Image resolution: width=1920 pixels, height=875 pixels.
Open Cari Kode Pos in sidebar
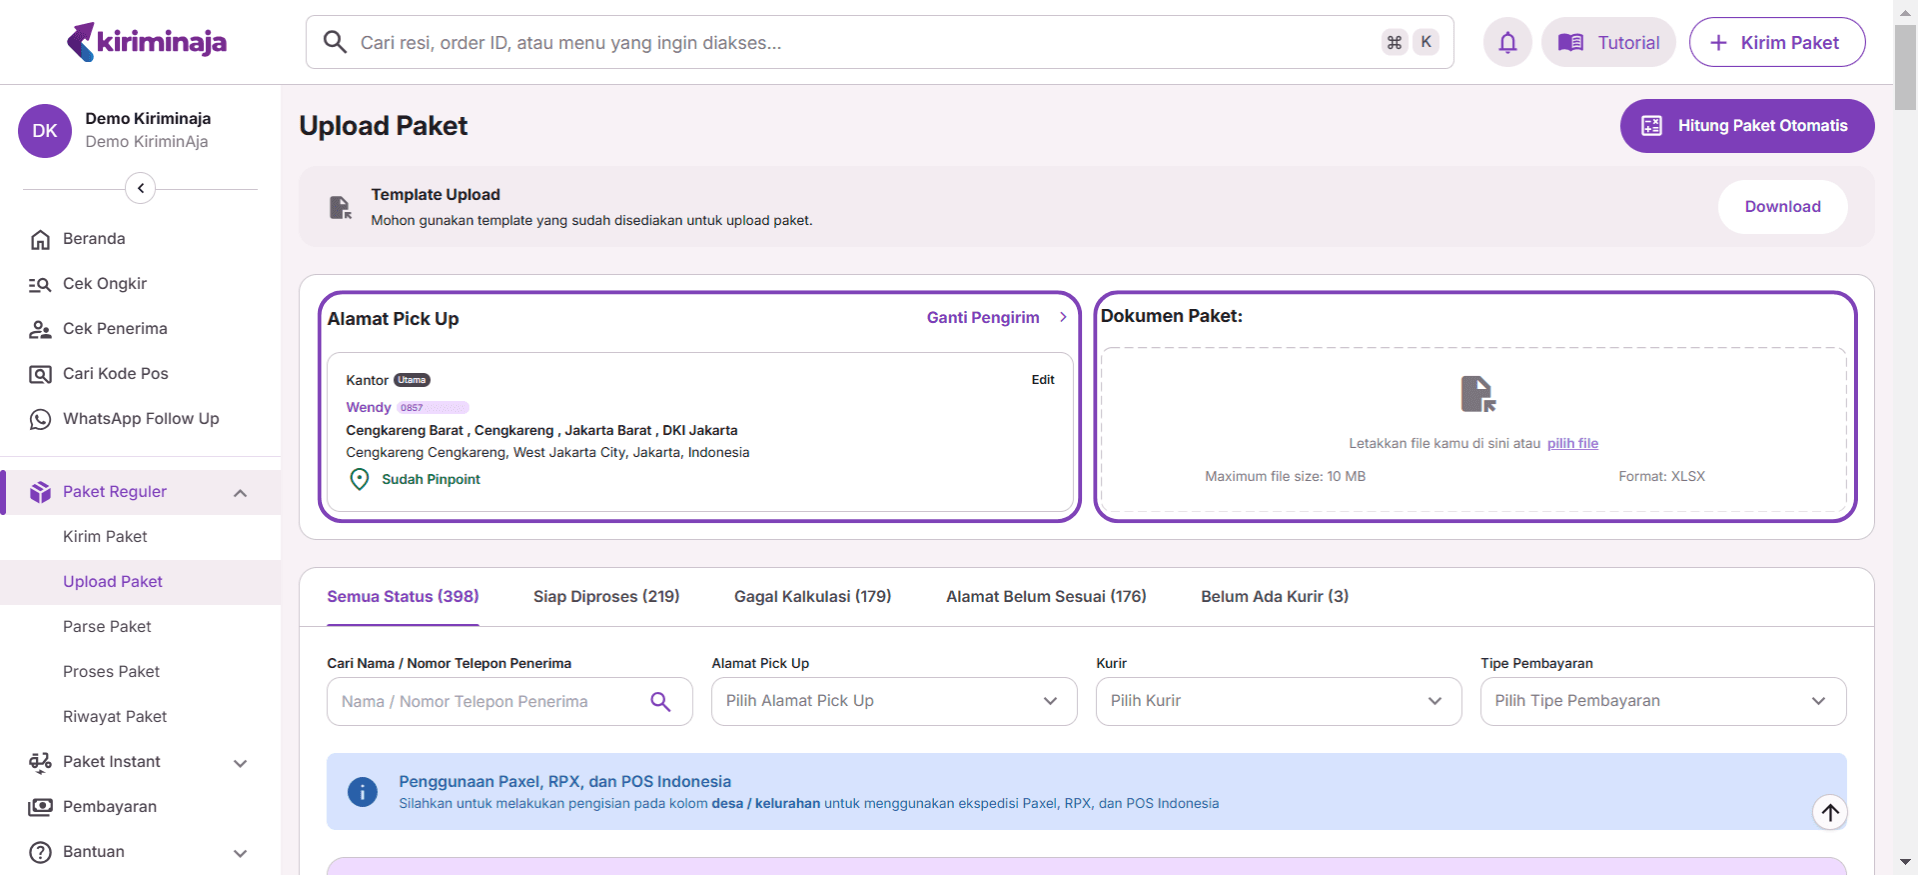pos(115,374)
